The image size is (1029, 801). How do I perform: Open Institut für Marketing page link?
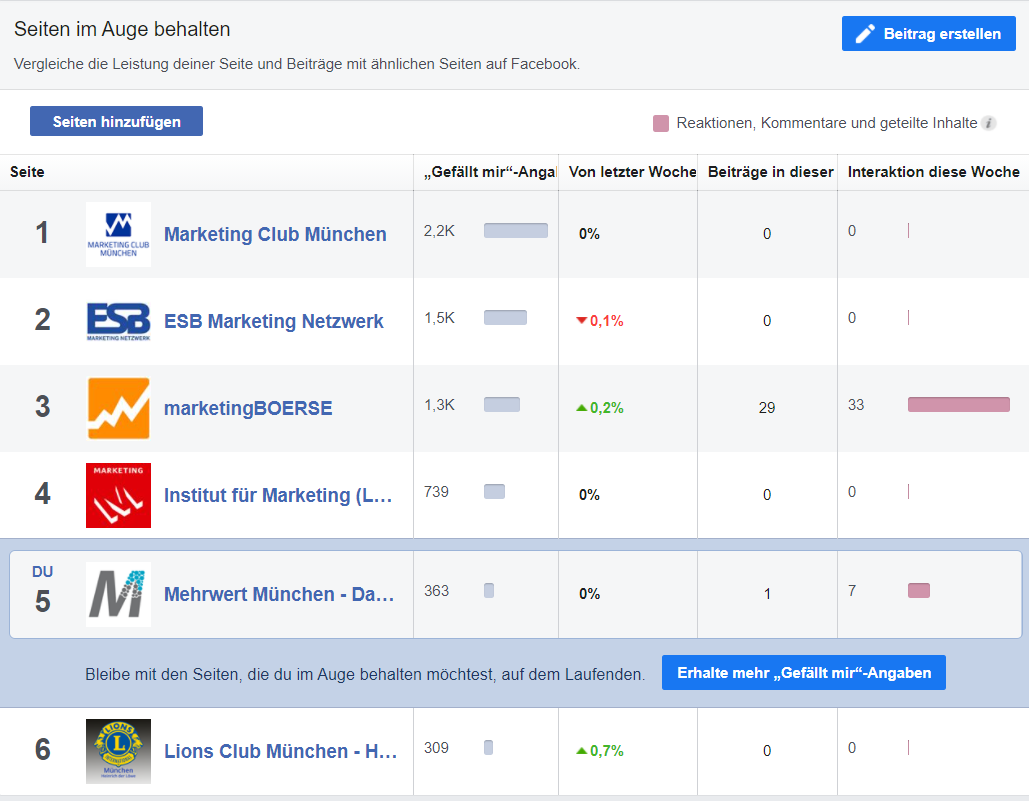[x=278, y=495]
